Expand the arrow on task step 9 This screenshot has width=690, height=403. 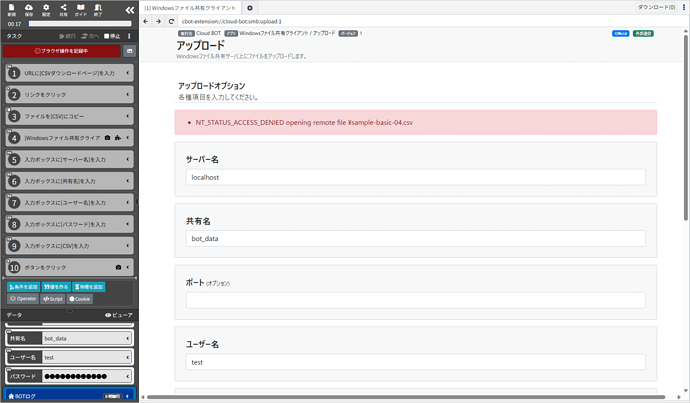pyautogui.click(x=128, y=245)
